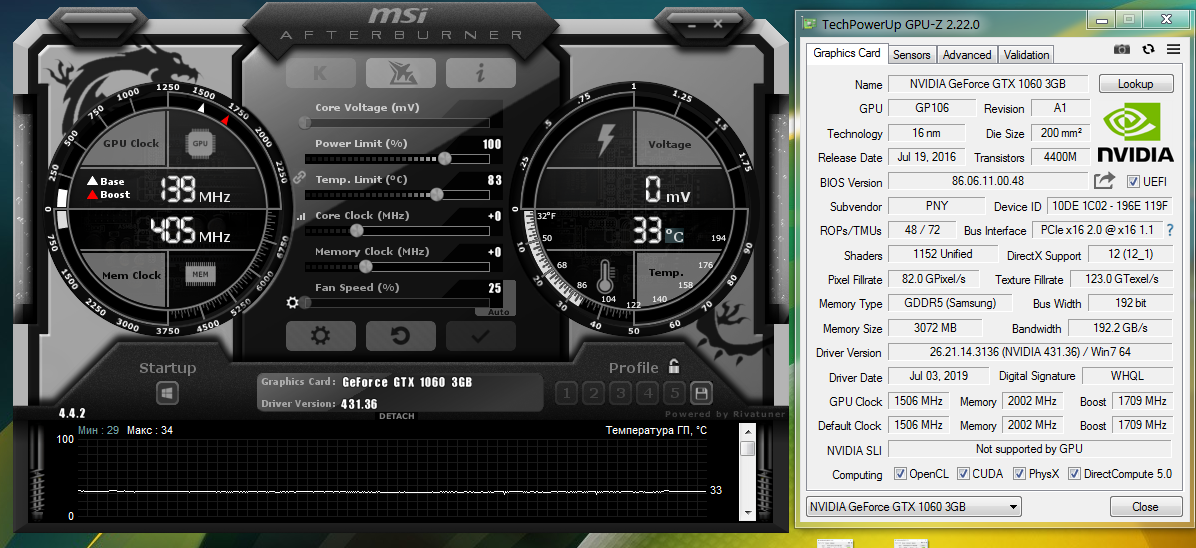This screenshot has width=1196, height=548.
Task: Switch to the Validation tab
Action: coord(1026,55)
